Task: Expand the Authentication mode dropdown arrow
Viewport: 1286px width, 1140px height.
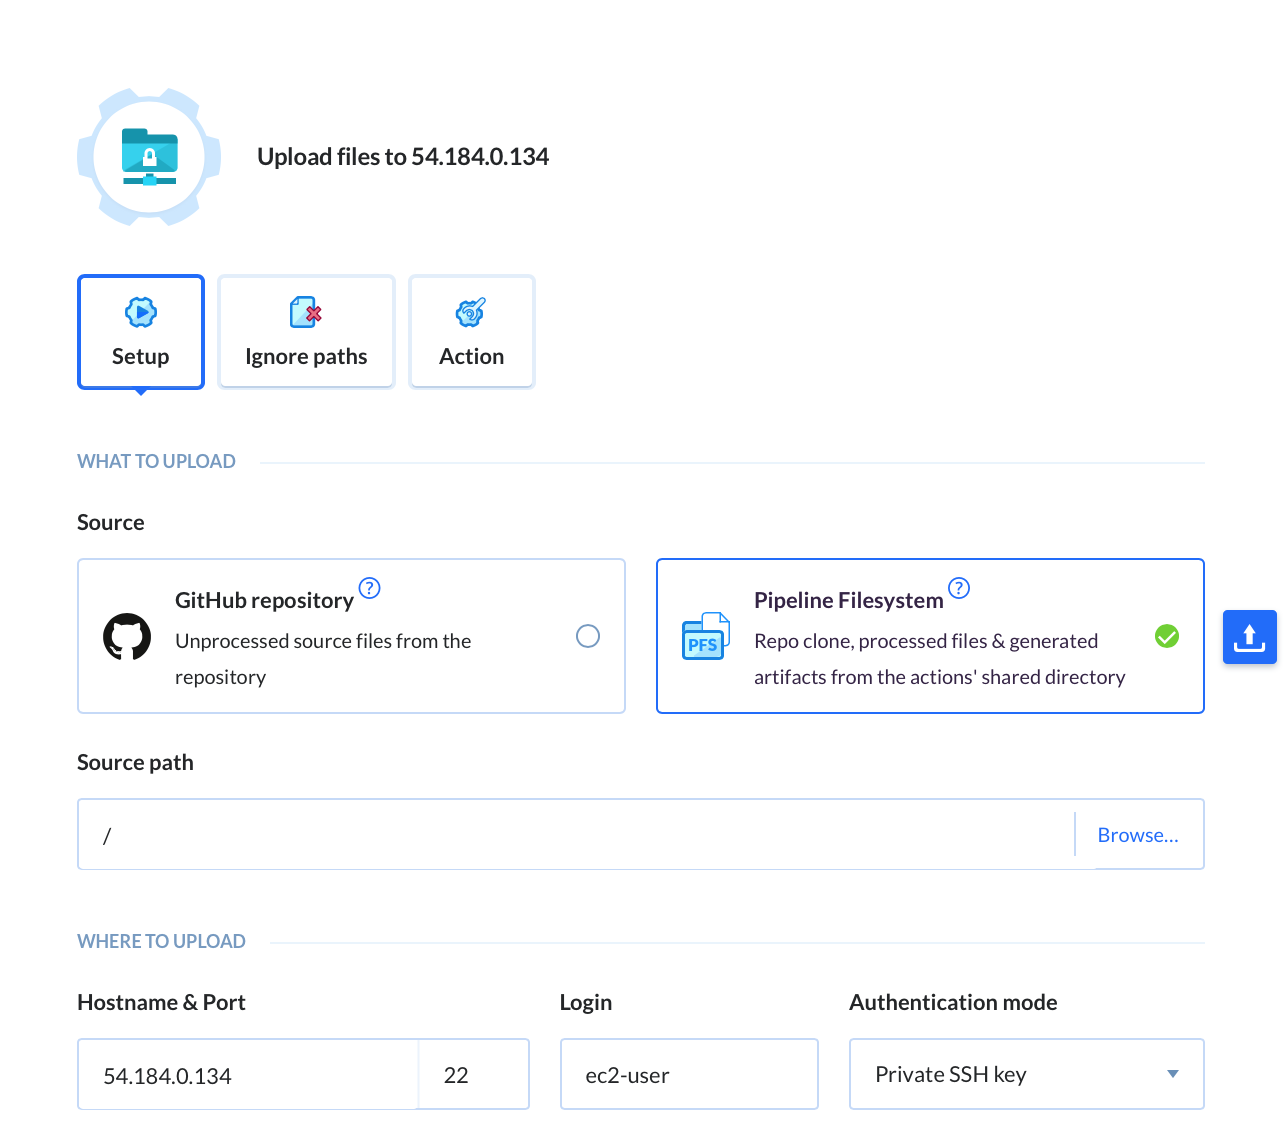Action: (x=1172, y=1074)
